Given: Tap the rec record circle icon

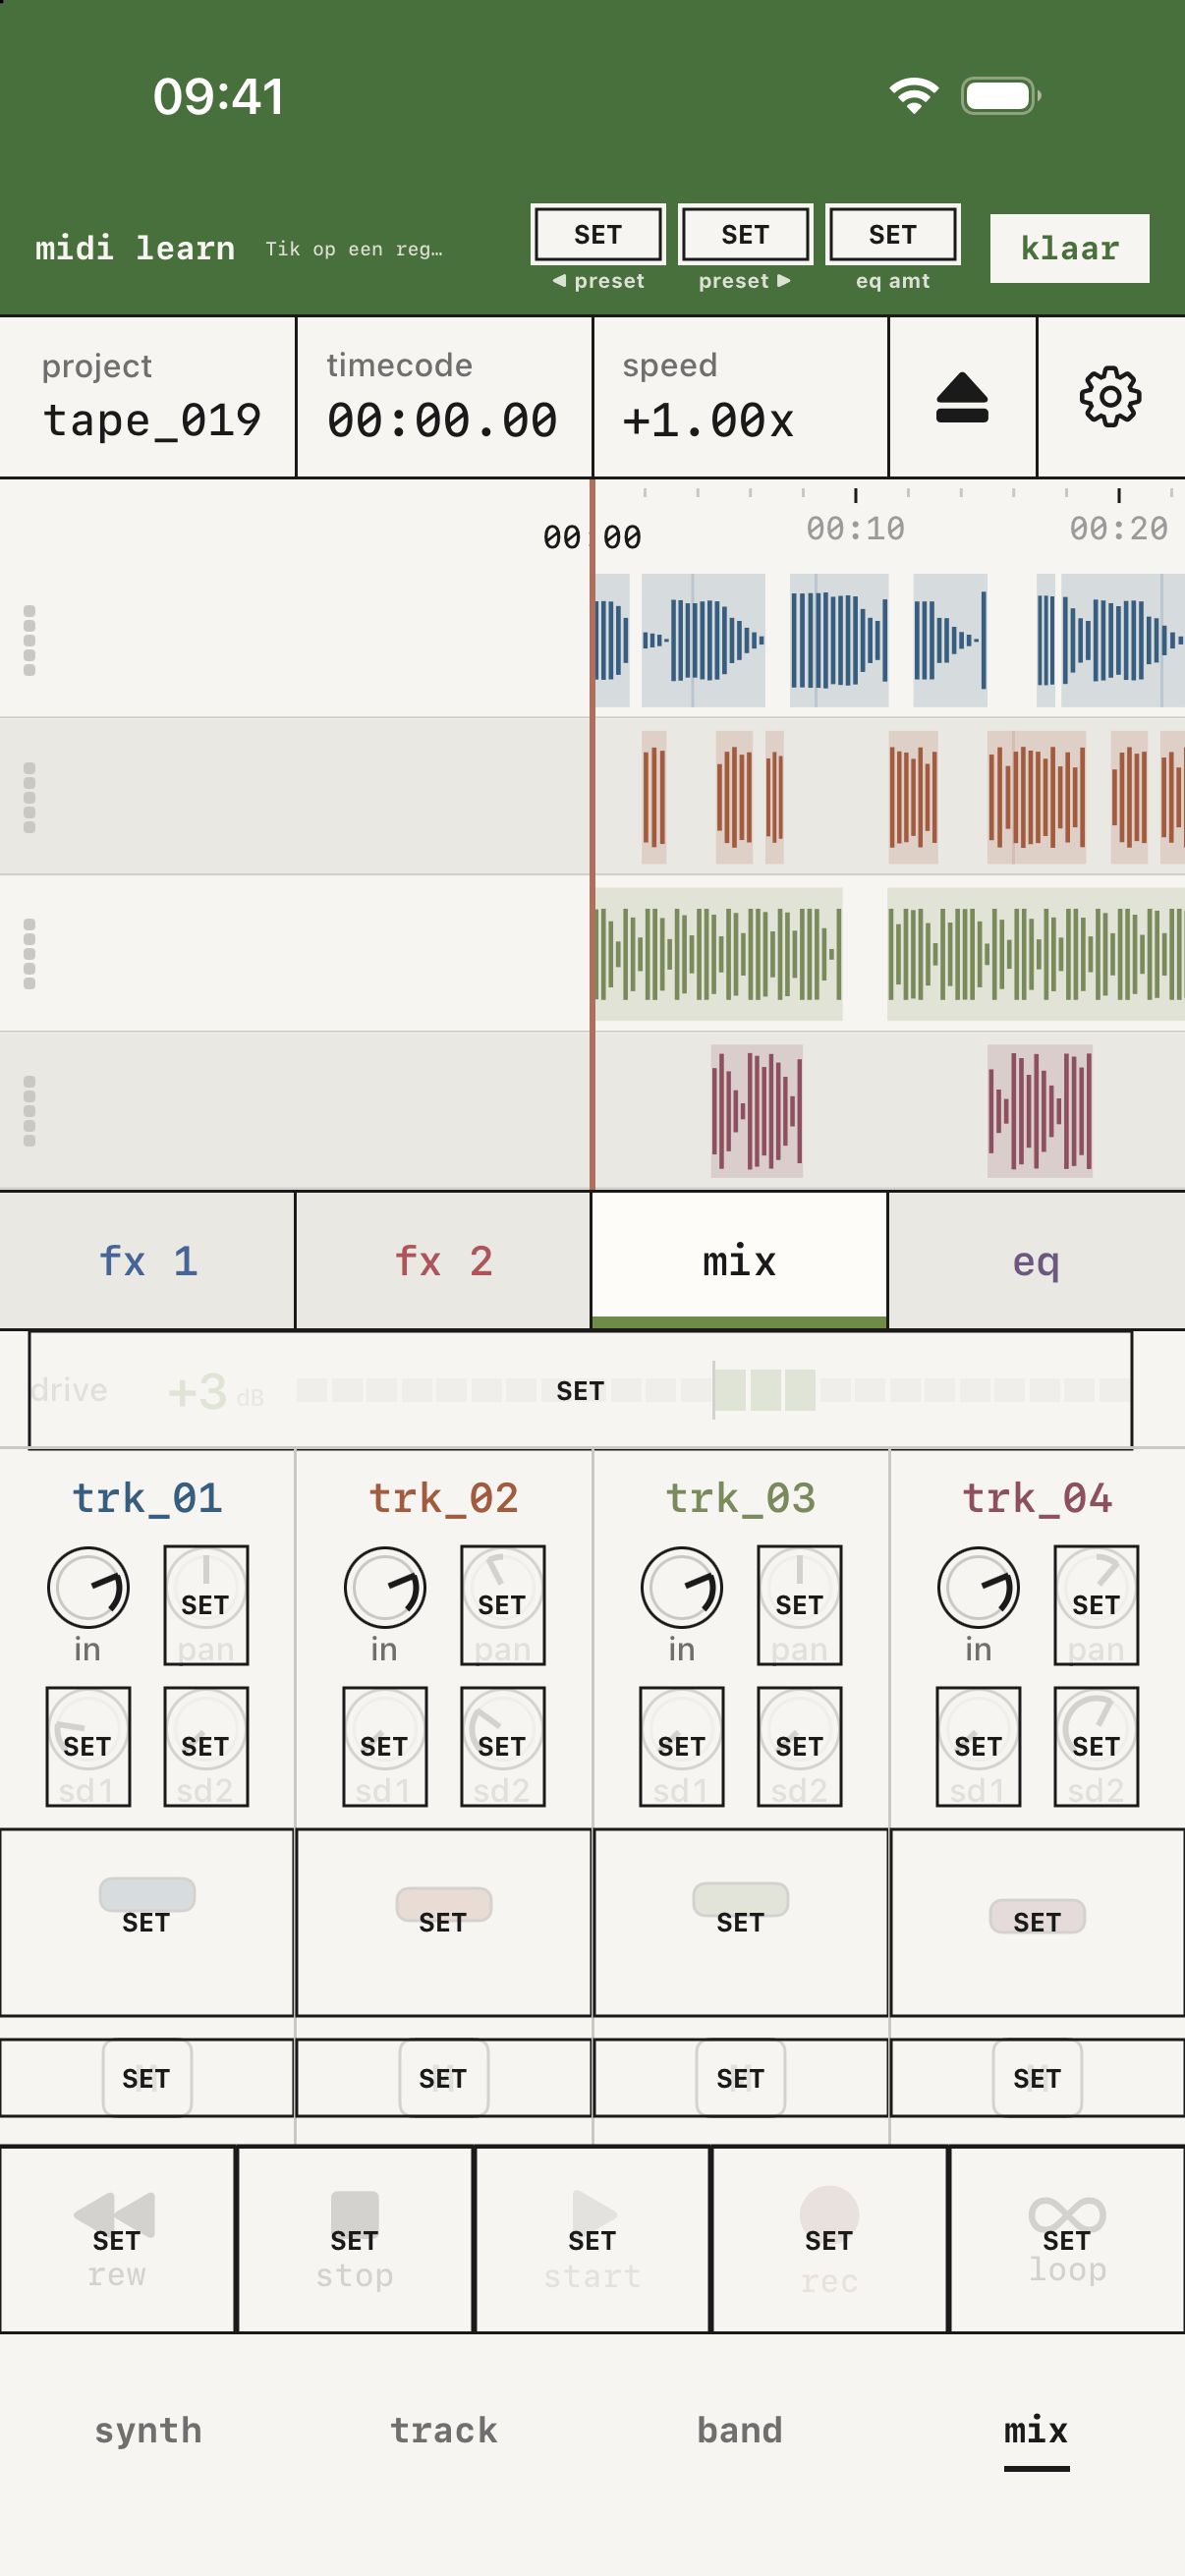Looking at the screenshot, I should pos(829,2214).
